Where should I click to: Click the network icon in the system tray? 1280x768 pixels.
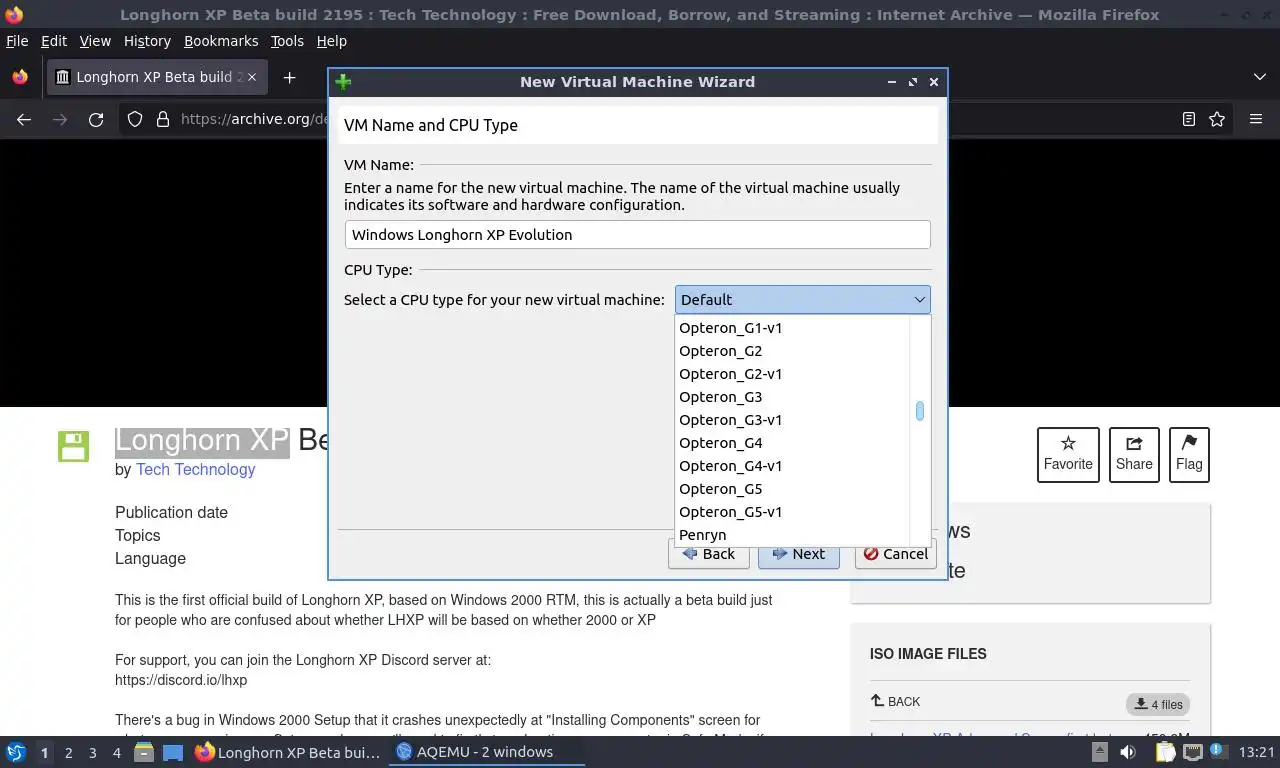coord(1193,752)
